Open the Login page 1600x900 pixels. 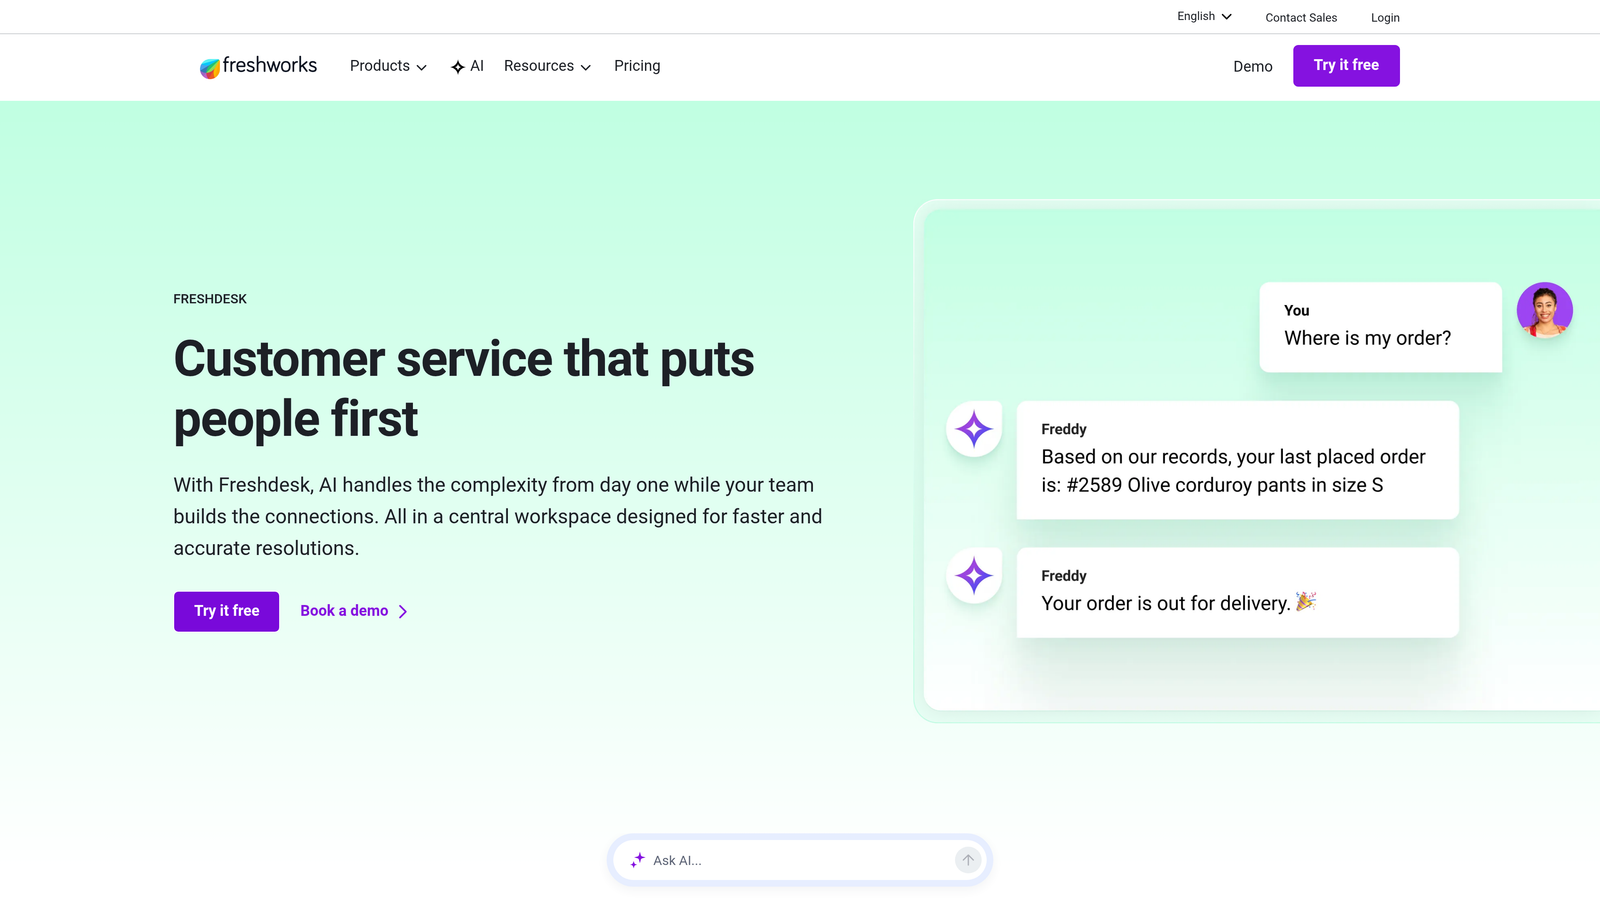point(1385,17)
